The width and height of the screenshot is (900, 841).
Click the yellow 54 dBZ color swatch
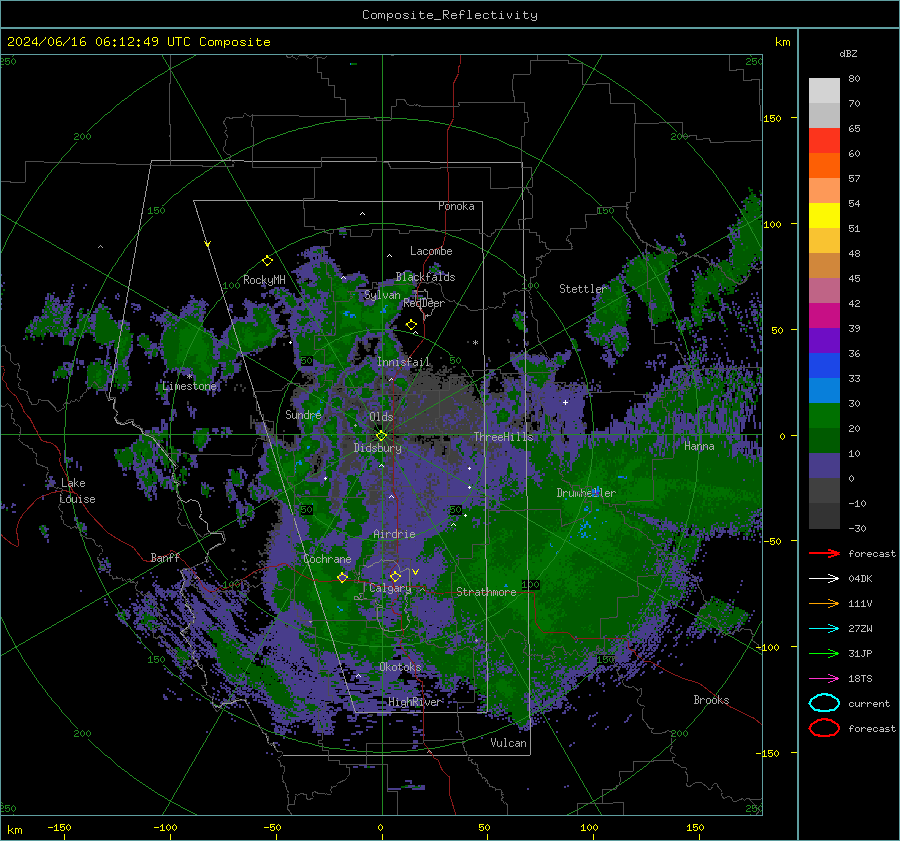(x=824, y=216)
